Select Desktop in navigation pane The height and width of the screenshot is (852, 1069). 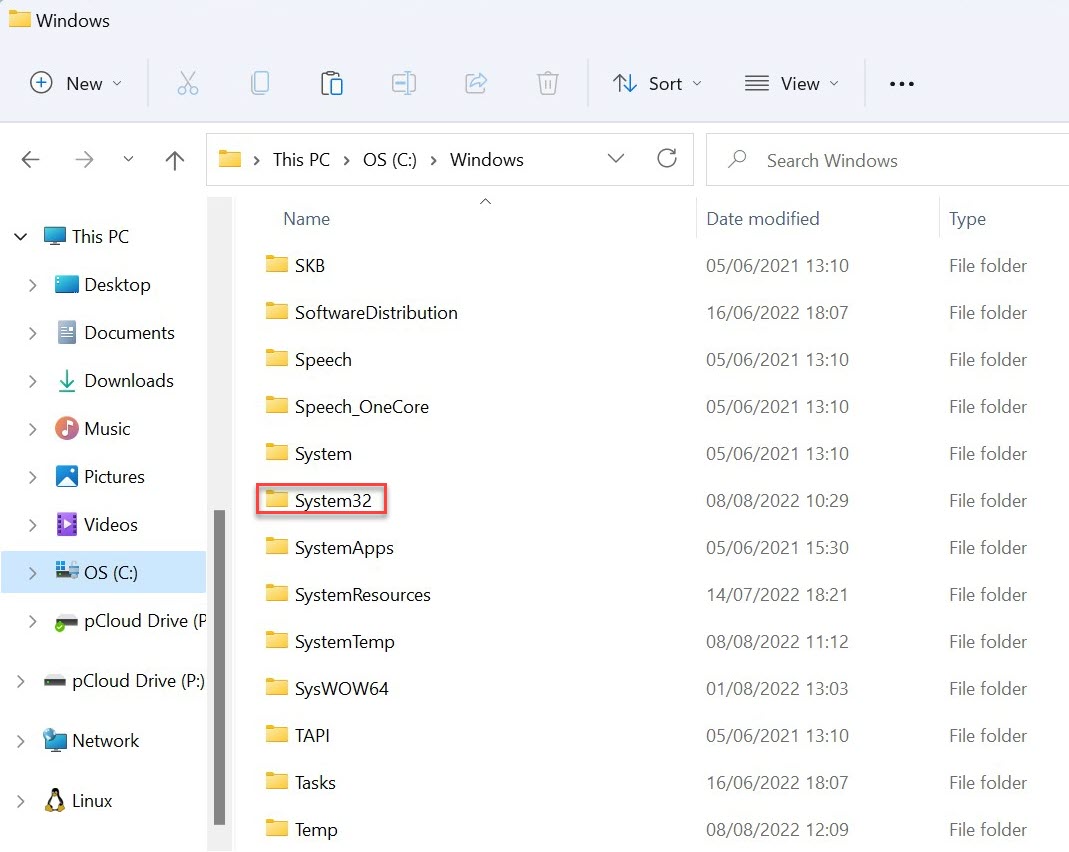pos(103,285)
